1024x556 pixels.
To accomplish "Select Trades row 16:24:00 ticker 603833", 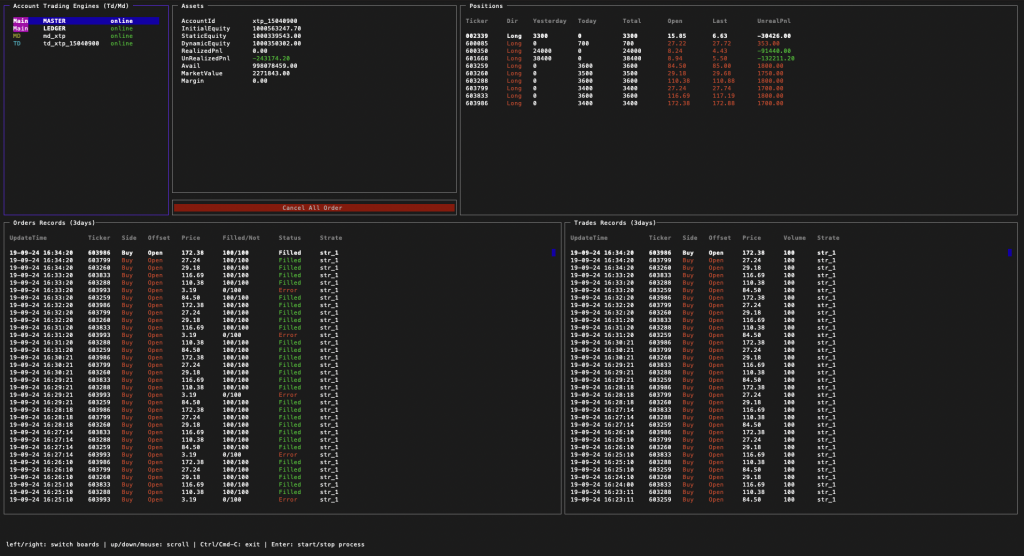I will (x=703, y=485).
